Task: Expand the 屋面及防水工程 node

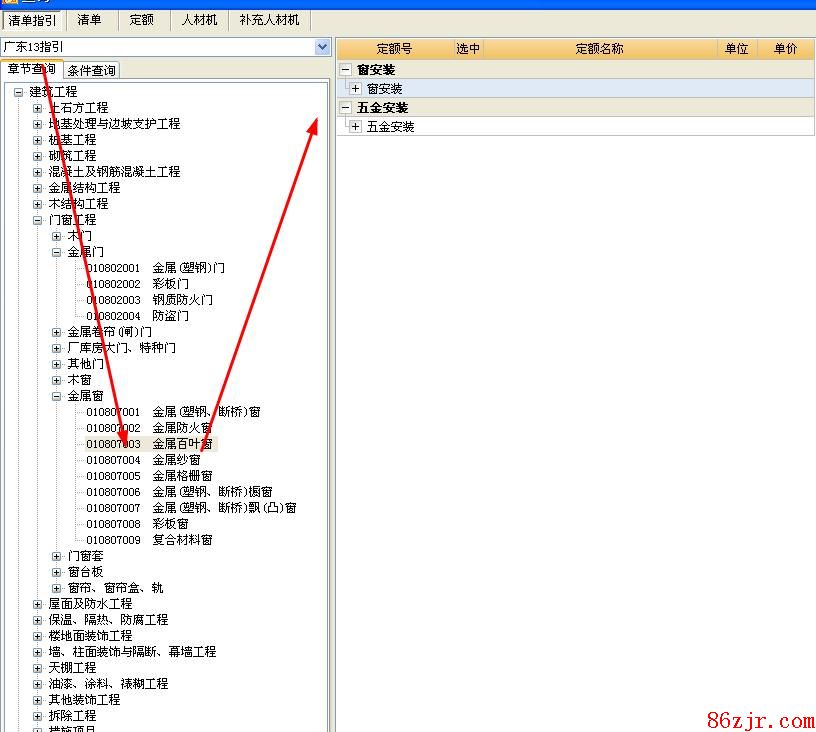Action: (38, 604)
